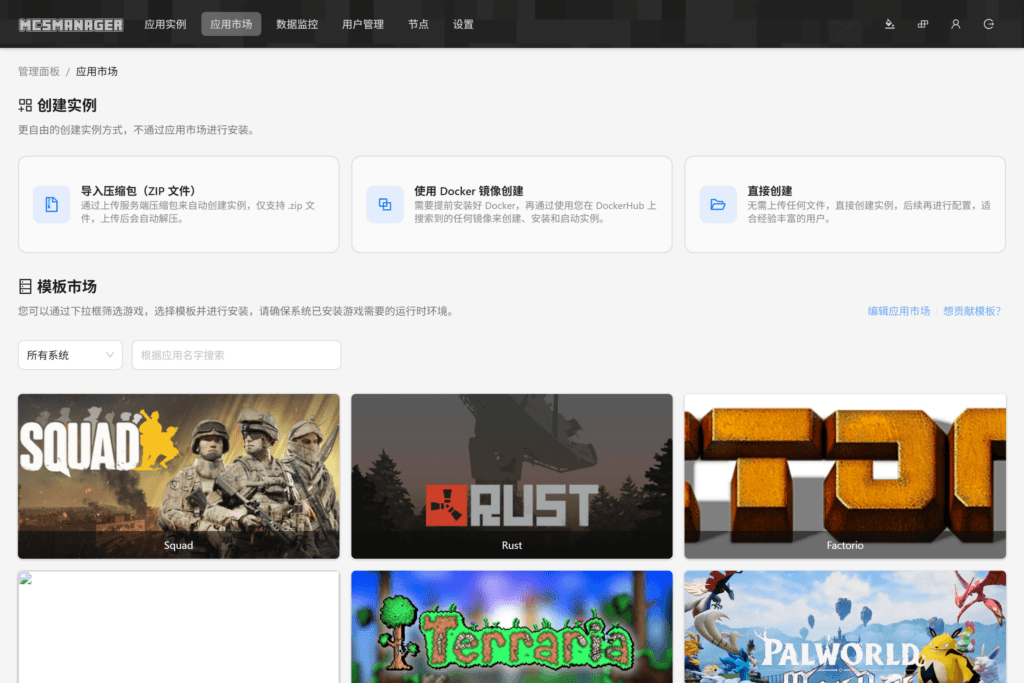Click the ZIP file import icon
The image size is (1024, 683).
52,204
